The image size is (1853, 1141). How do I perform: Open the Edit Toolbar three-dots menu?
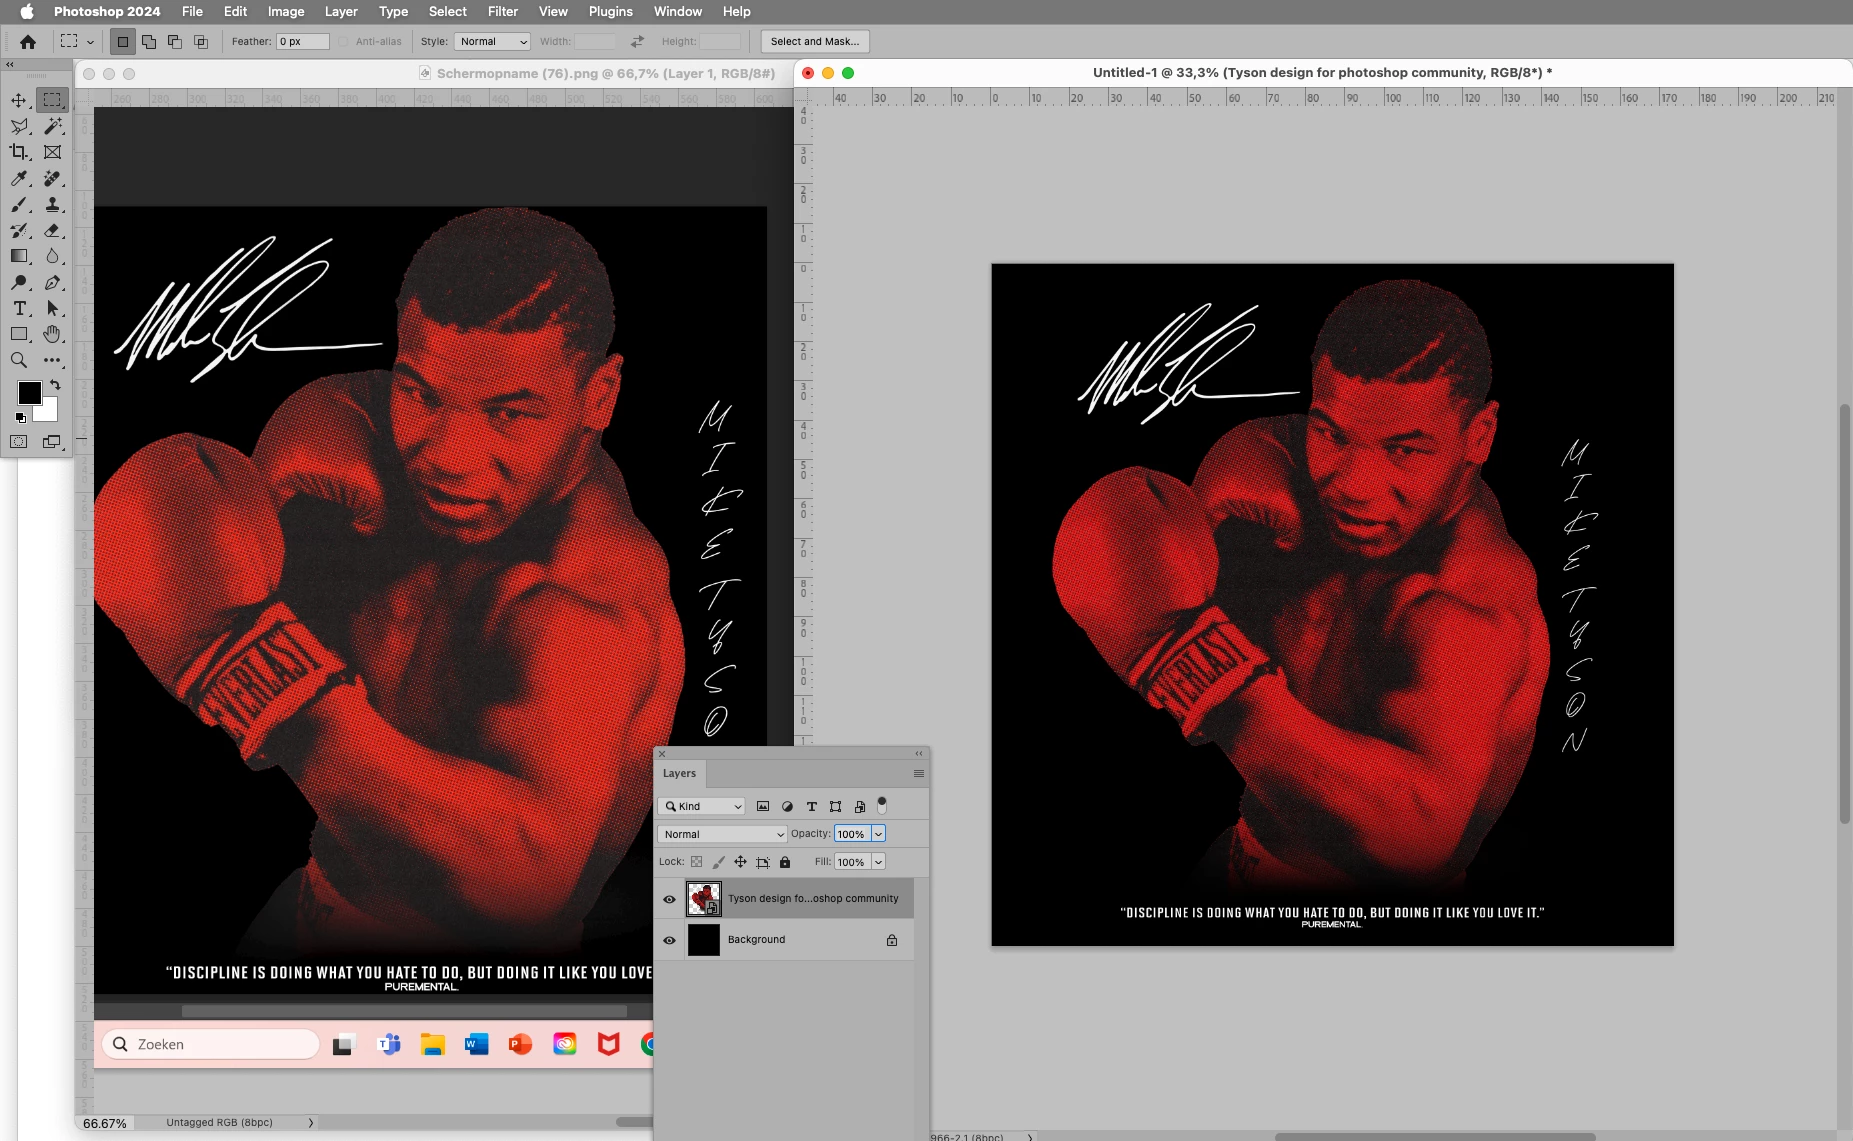coord(52,360)
